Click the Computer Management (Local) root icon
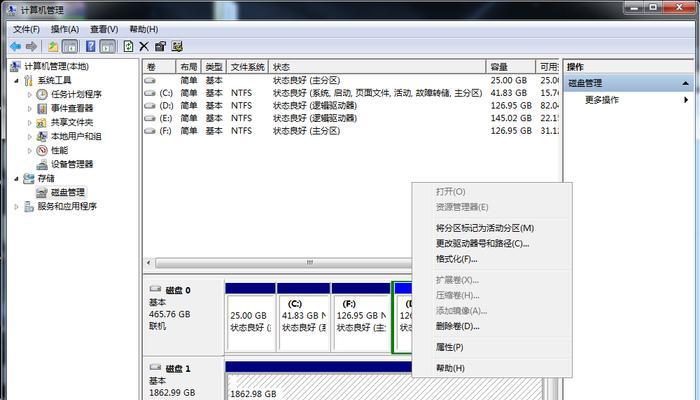Image resolution: width=700 pixels, height=400 pixels. pyautogui.click(x=16, y=67)
